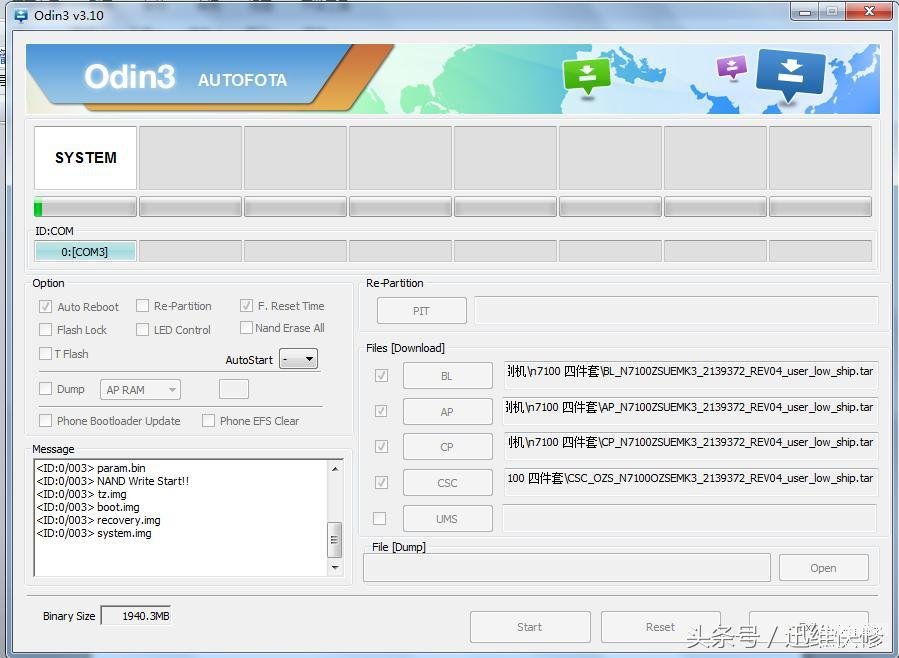This screenshot has height=658, width=899.
Task: Check Phone Bootloader Update
Action: pos(45,421)
